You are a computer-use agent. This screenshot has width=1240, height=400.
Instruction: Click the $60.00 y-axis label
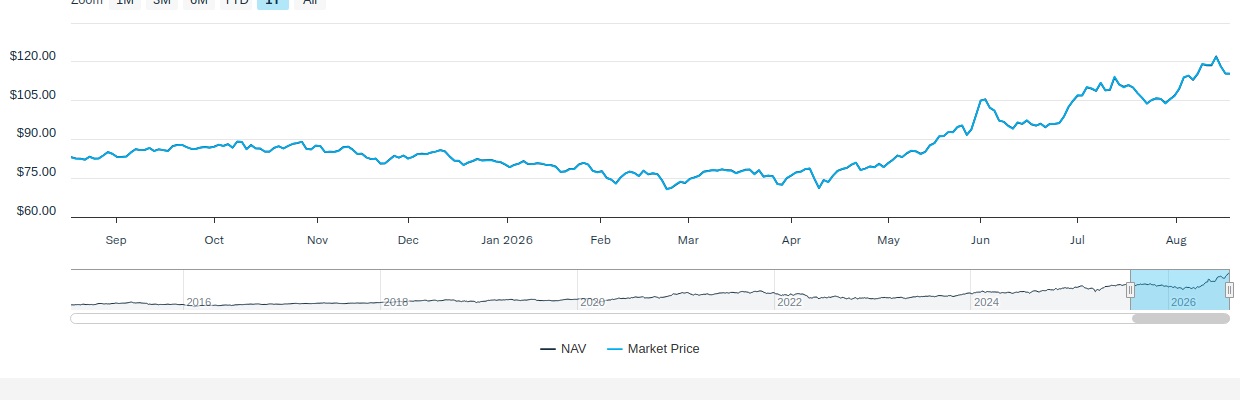pos(36,212)
